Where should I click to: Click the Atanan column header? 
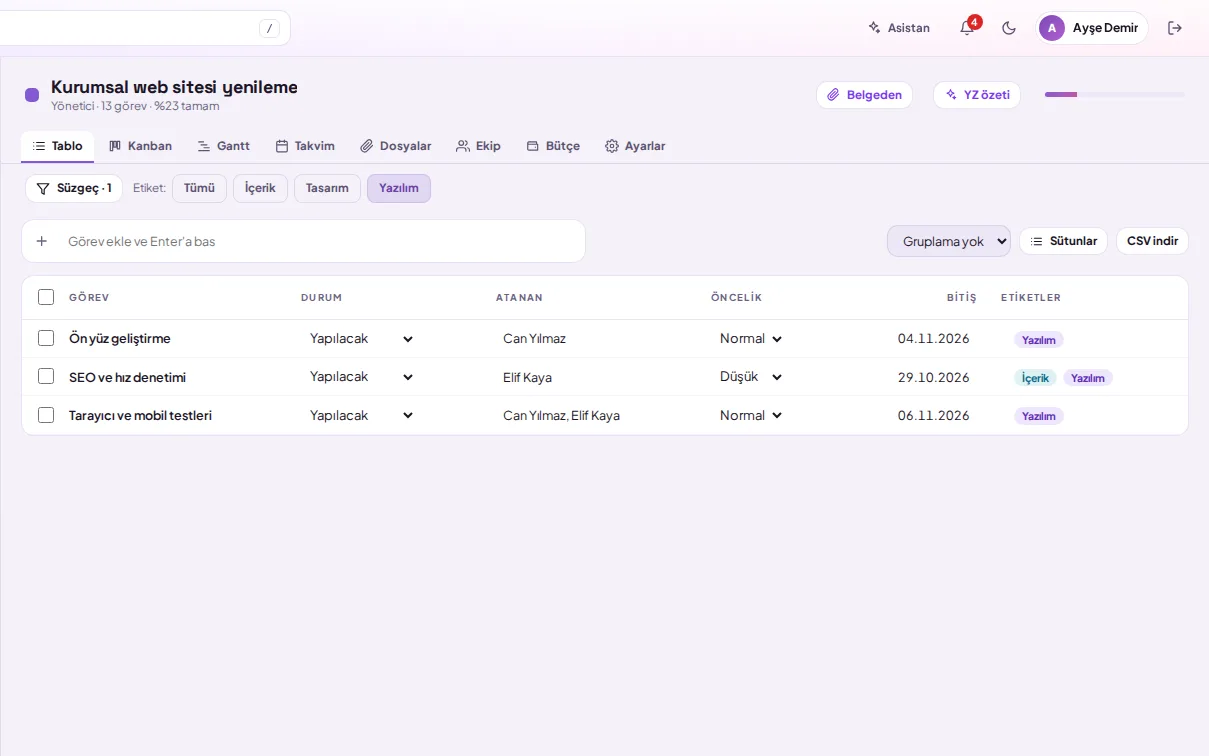coord(519,298)
